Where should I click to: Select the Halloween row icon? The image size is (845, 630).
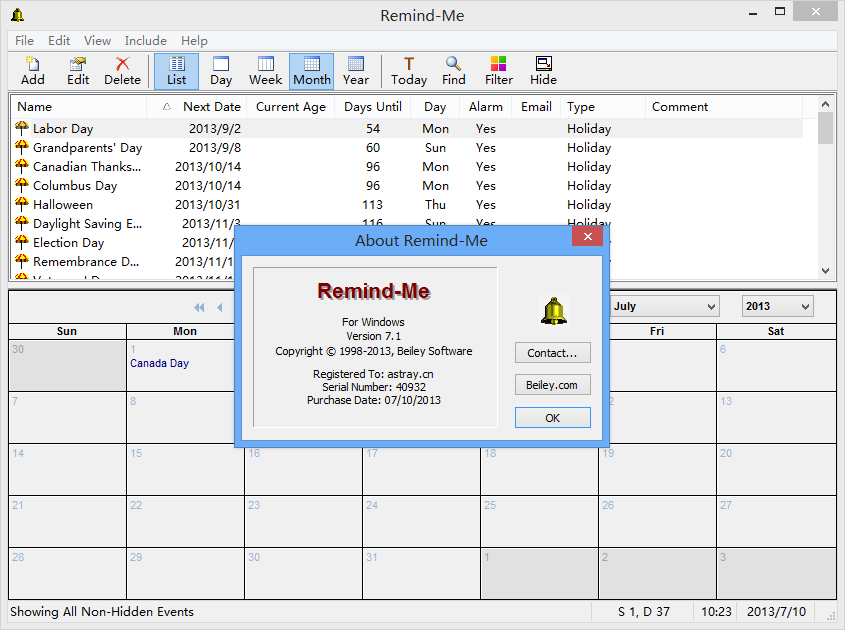pyautogui.click(x=22, y=204)
